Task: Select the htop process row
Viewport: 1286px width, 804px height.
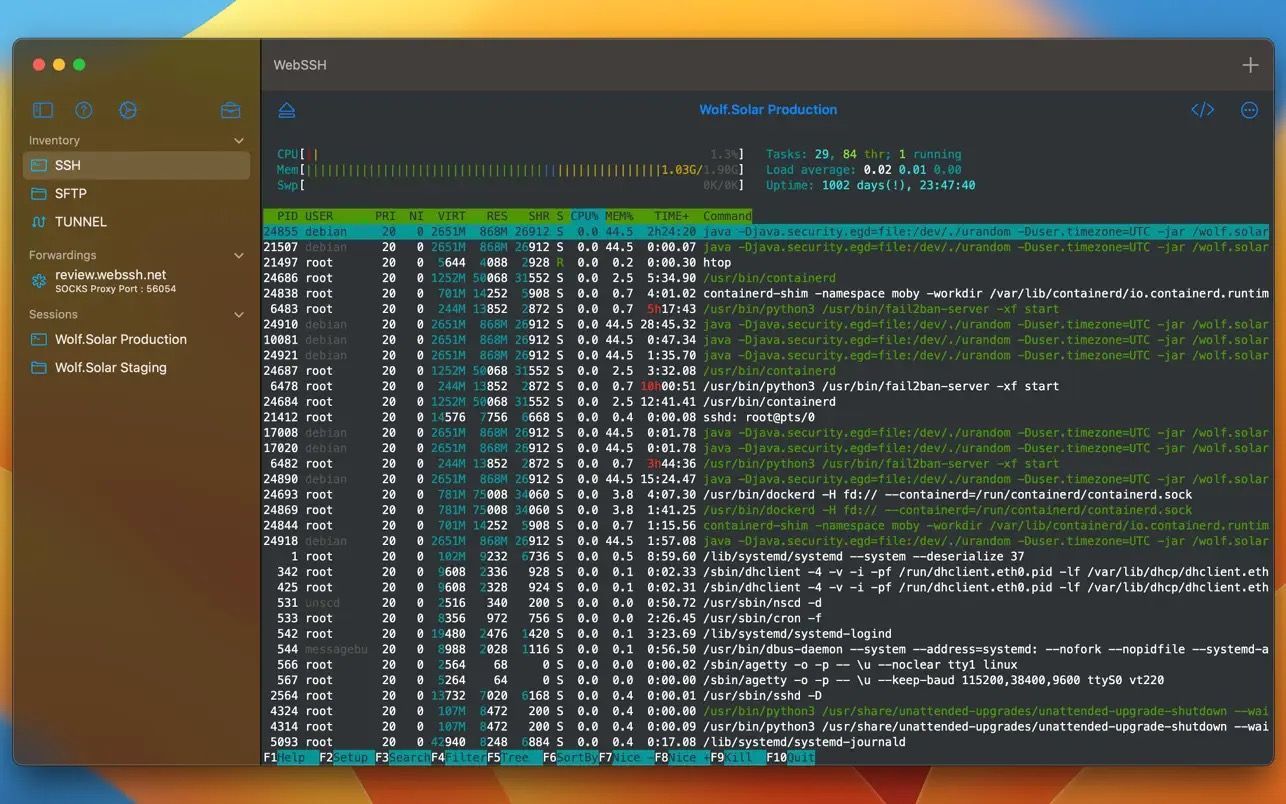Action: tap(766, 263)
